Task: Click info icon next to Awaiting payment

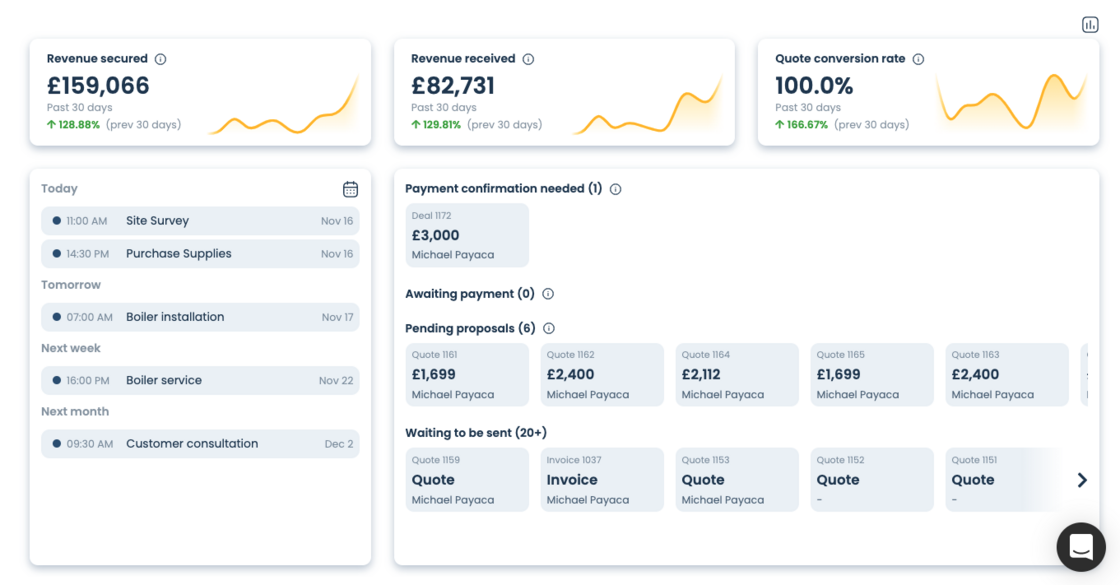Action: [x=547, y=294]
